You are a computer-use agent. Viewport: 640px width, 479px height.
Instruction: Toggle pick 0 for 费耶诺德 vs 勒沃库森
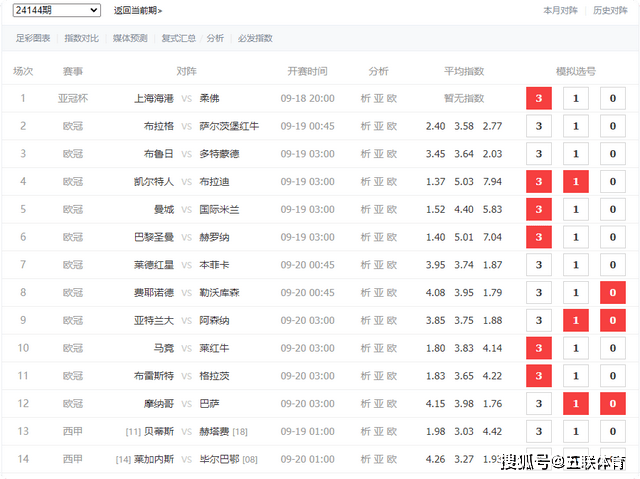click(x=613, y=293)
